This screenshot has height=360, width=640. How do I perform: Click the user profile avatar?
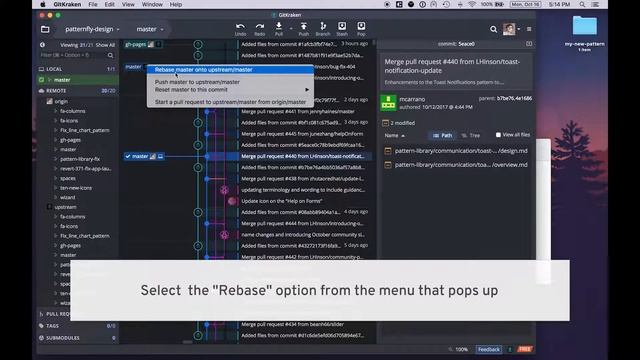click(x=509, y=29)
